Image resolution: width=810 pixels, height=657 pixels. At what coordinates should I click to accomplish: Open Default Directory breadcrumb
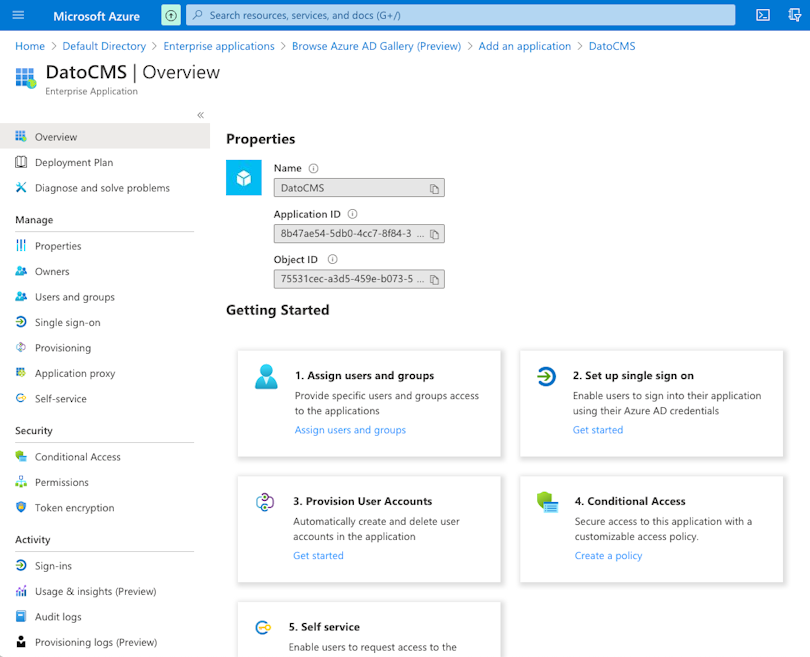pos(104,46)
